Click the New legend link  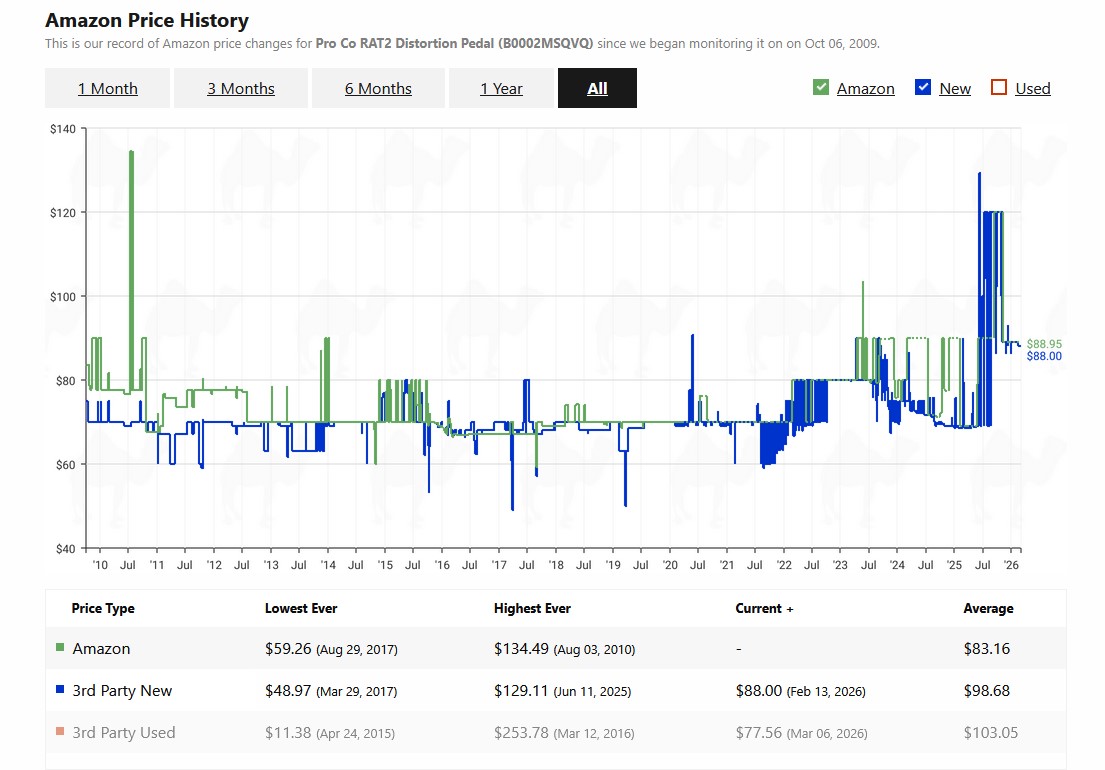pyautogui.click(x=955, y=89)
